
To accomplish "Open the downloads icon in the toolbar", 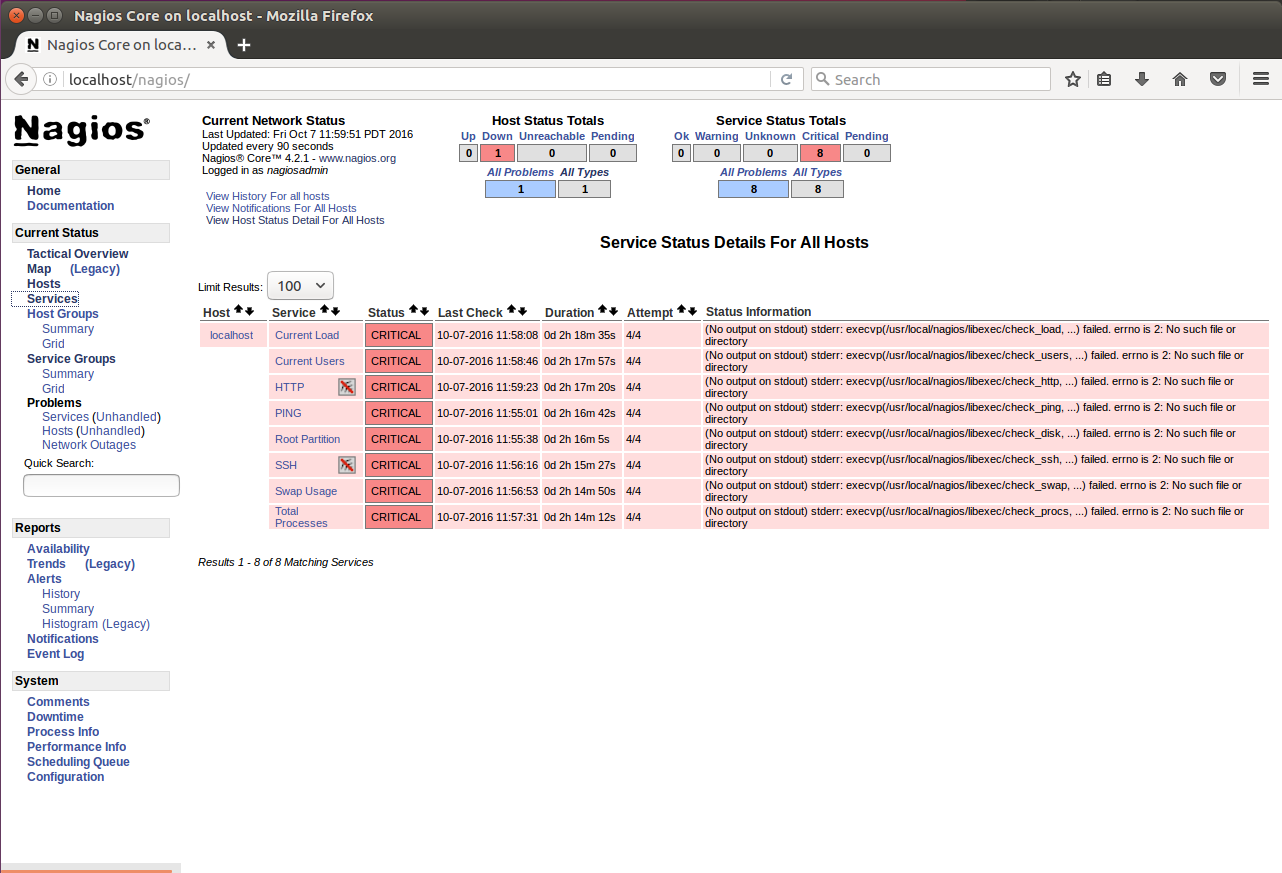I will [1142, 78].
